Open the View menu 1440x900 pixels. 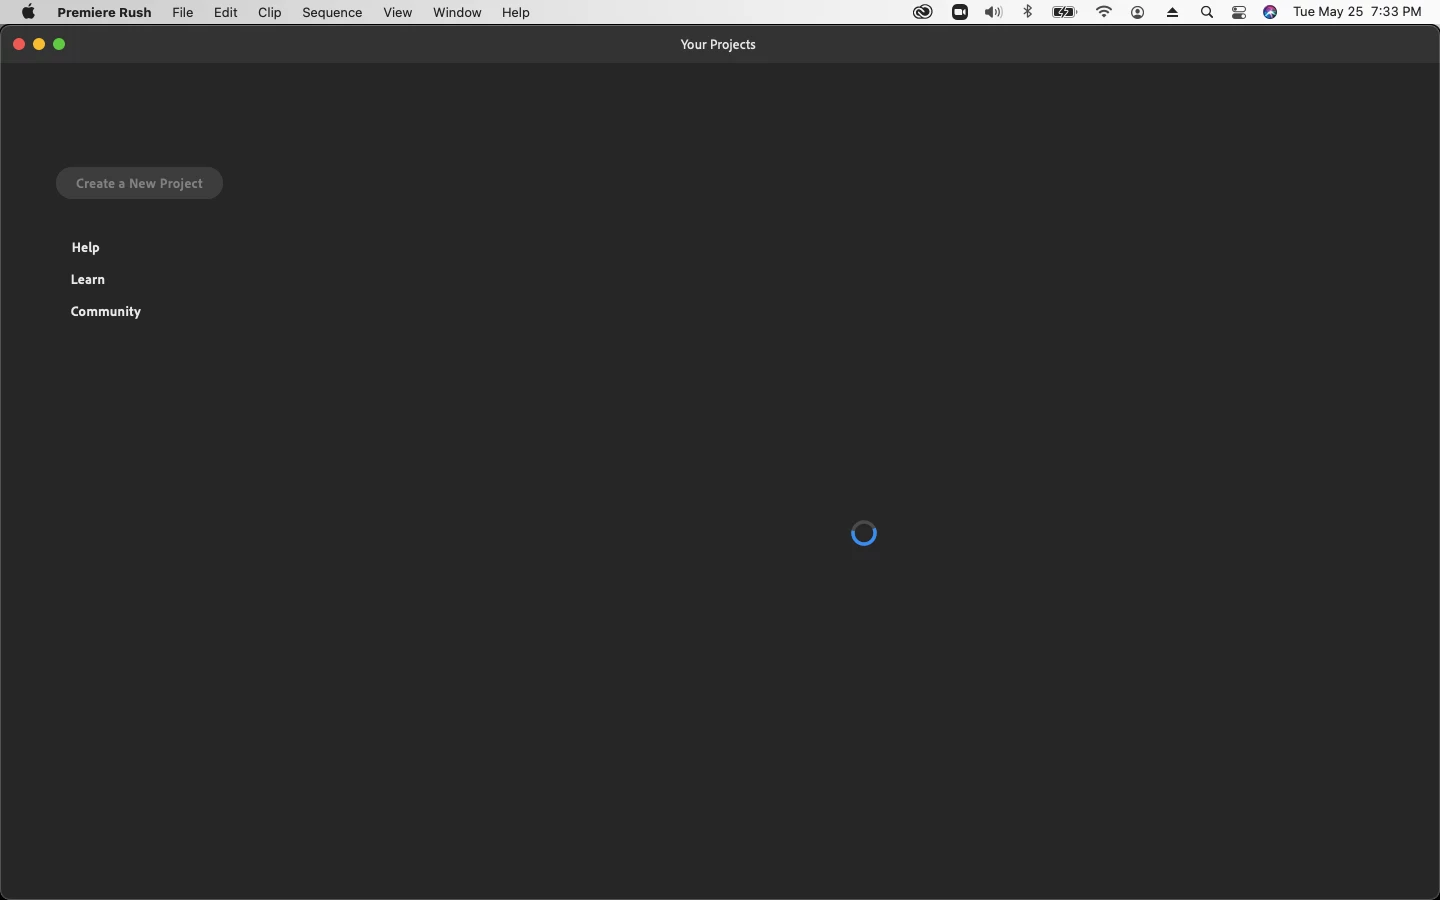click(x=397, y=12)
